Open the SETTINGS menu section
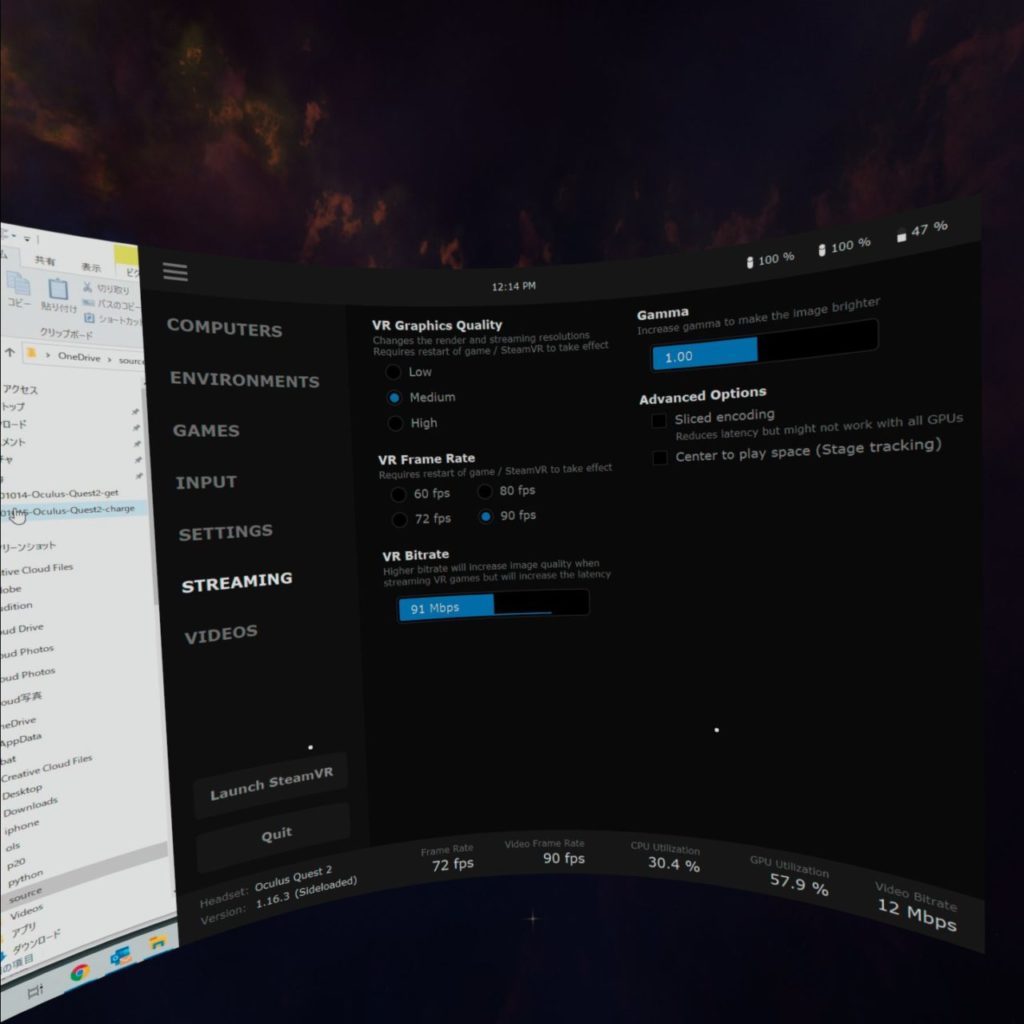The height and width of the screenshot is (1024, 1024). click(226, 532)
